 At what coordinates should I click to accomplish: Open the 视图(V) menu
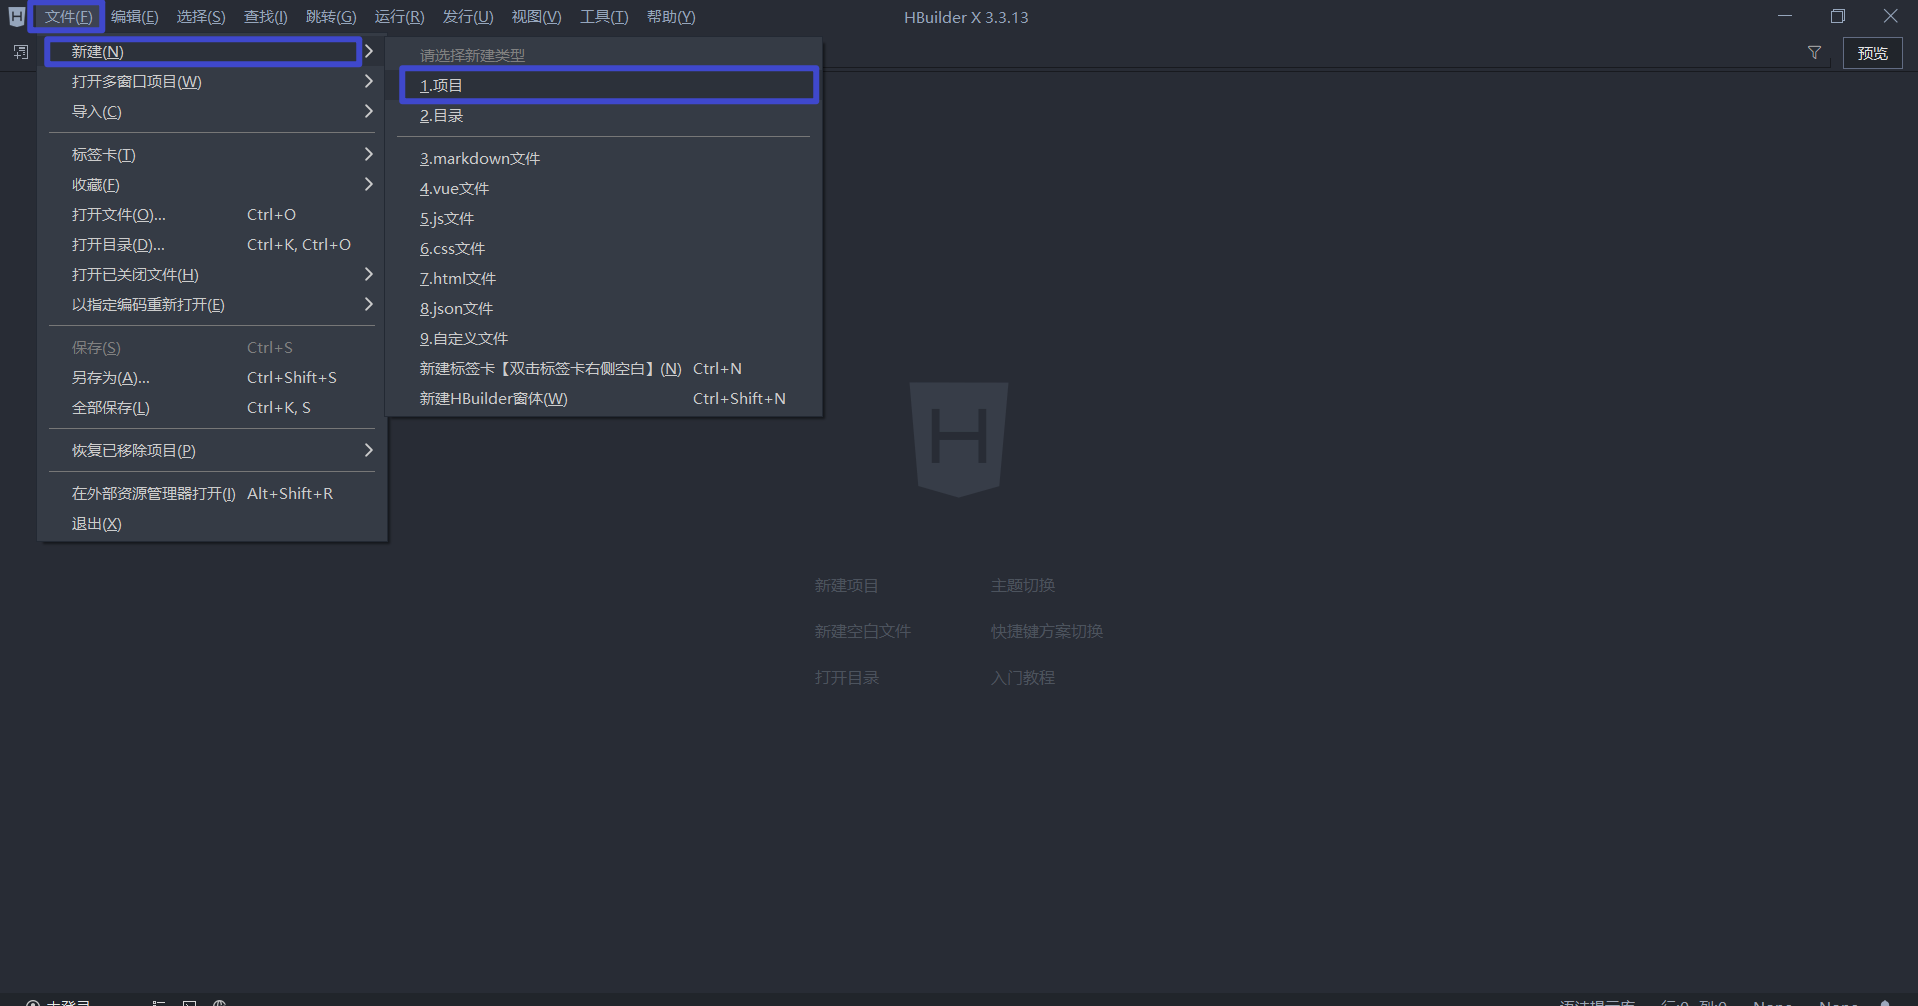pos(536,17)
